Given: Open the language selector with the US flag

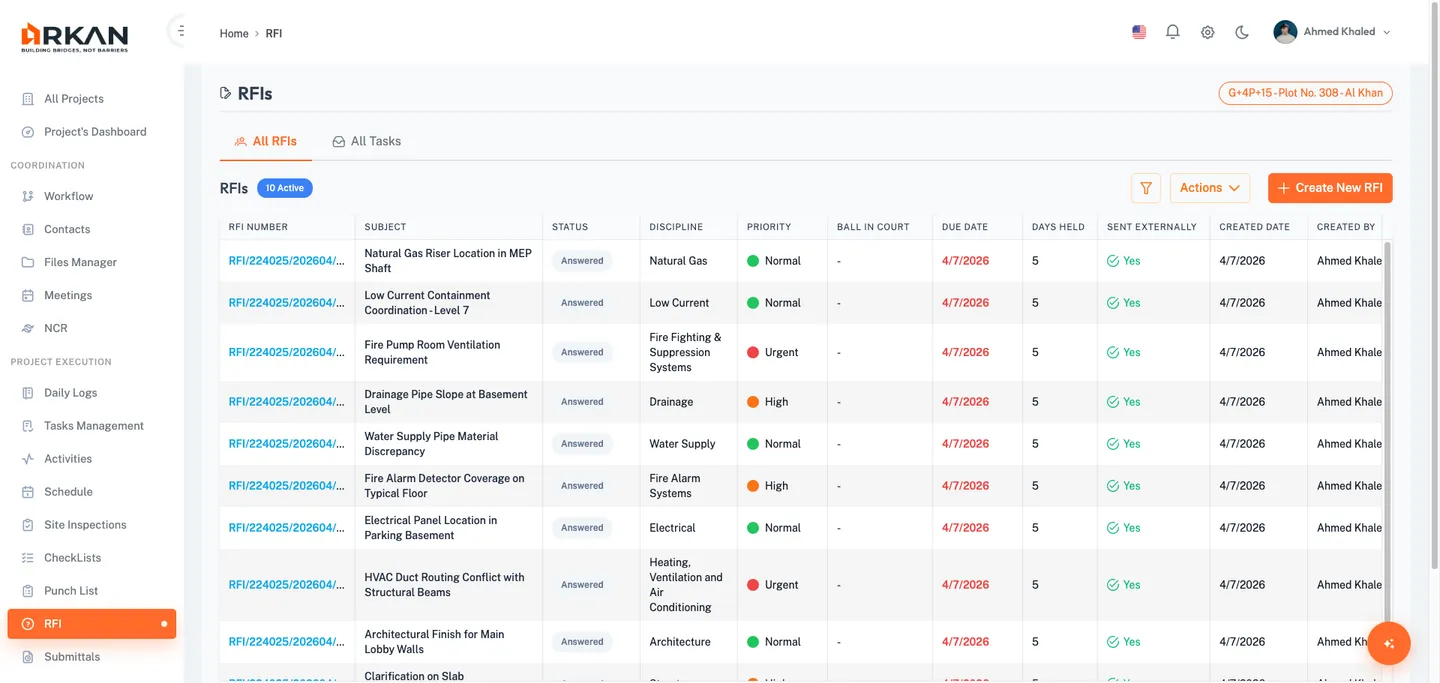Looking at the screenshot, I should tap(1138, 31).
